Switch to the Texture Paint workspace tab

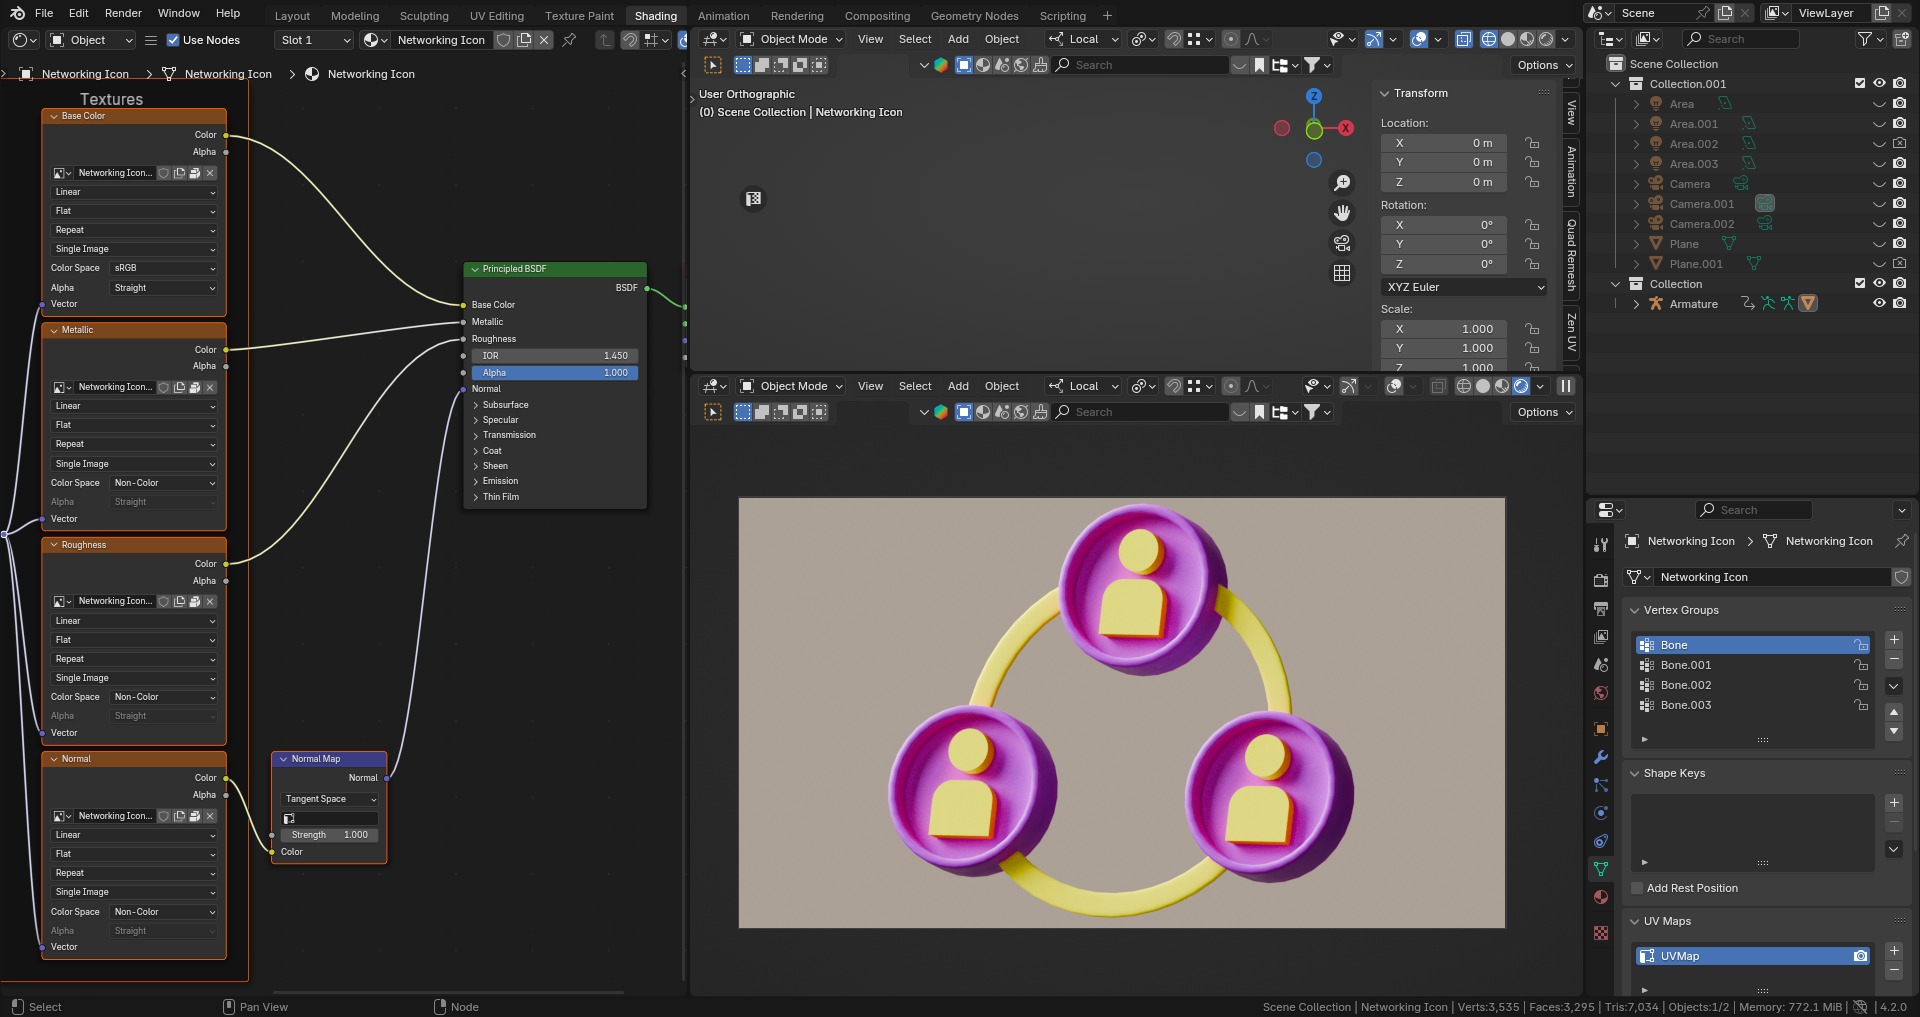pyautogui.click(x=579, y=16)
